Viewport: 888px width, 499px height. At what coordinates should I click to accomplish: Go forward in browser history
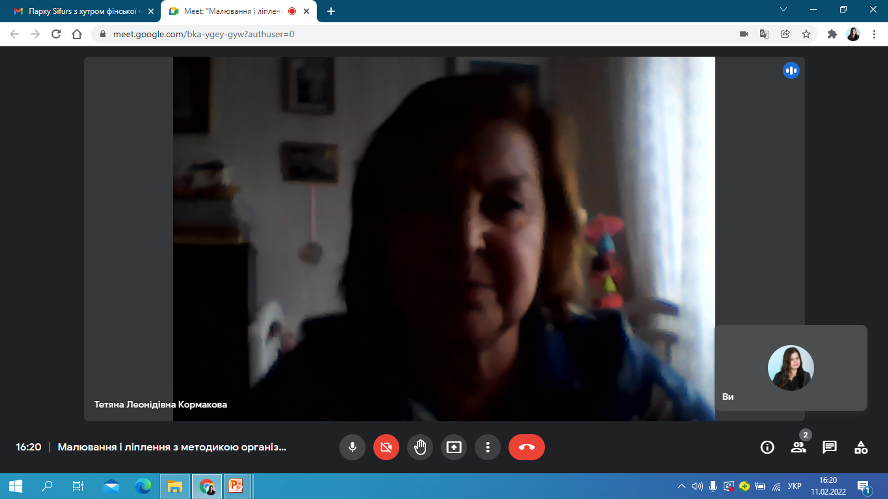point(35,34)
